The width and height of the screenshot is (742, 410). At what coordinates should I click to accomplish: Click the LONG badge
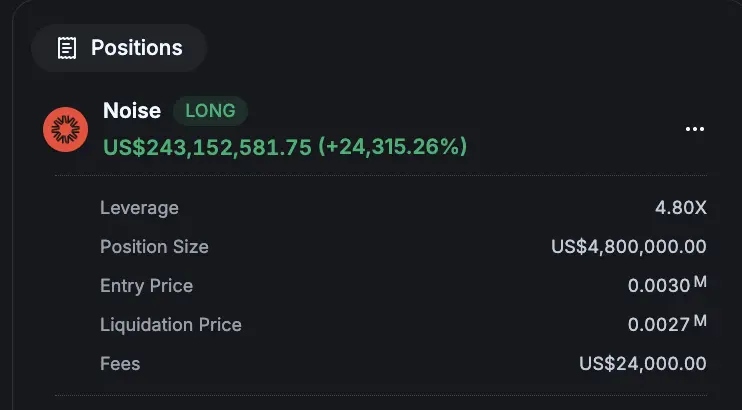click(x=210, y=111)
